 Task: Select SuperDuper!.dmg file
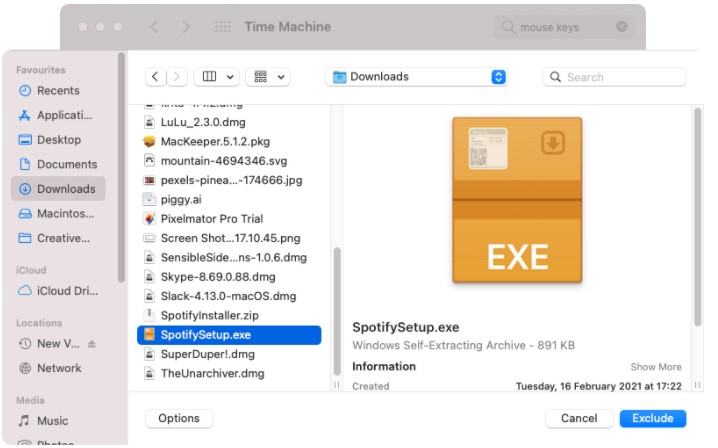click(229, 354)
